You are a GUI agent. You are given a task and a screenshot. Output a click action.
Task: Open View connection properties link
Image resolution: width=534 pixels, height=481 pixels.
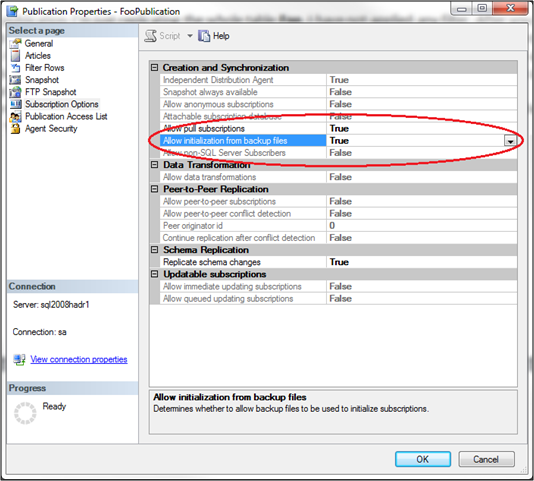pos(79,359)
